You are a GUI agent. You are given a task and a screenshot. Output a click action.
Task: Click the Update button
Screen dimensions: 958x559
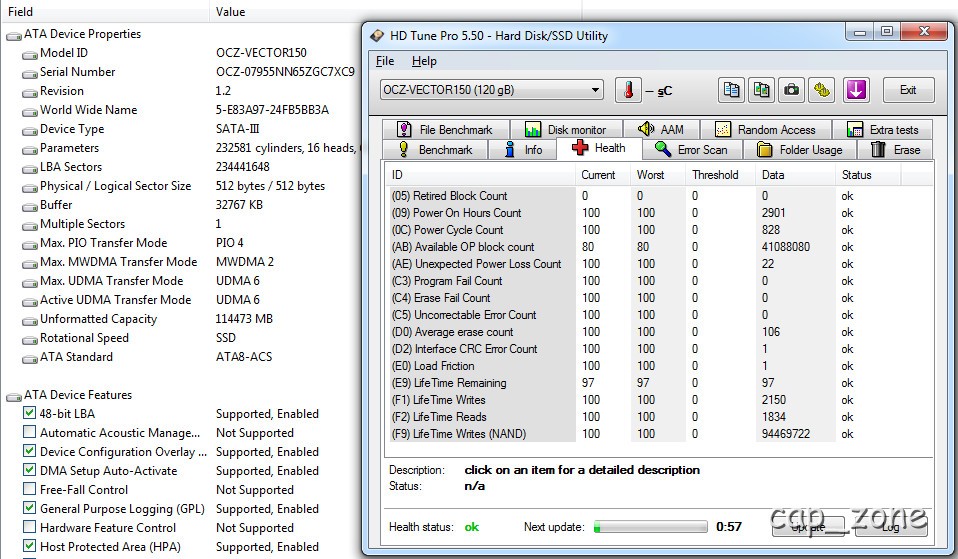[x=809, y=527]
